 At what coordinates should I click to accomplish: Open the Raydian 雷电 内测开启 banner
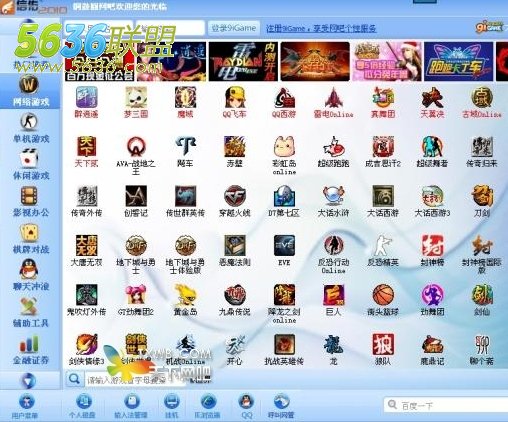[242, 61]
